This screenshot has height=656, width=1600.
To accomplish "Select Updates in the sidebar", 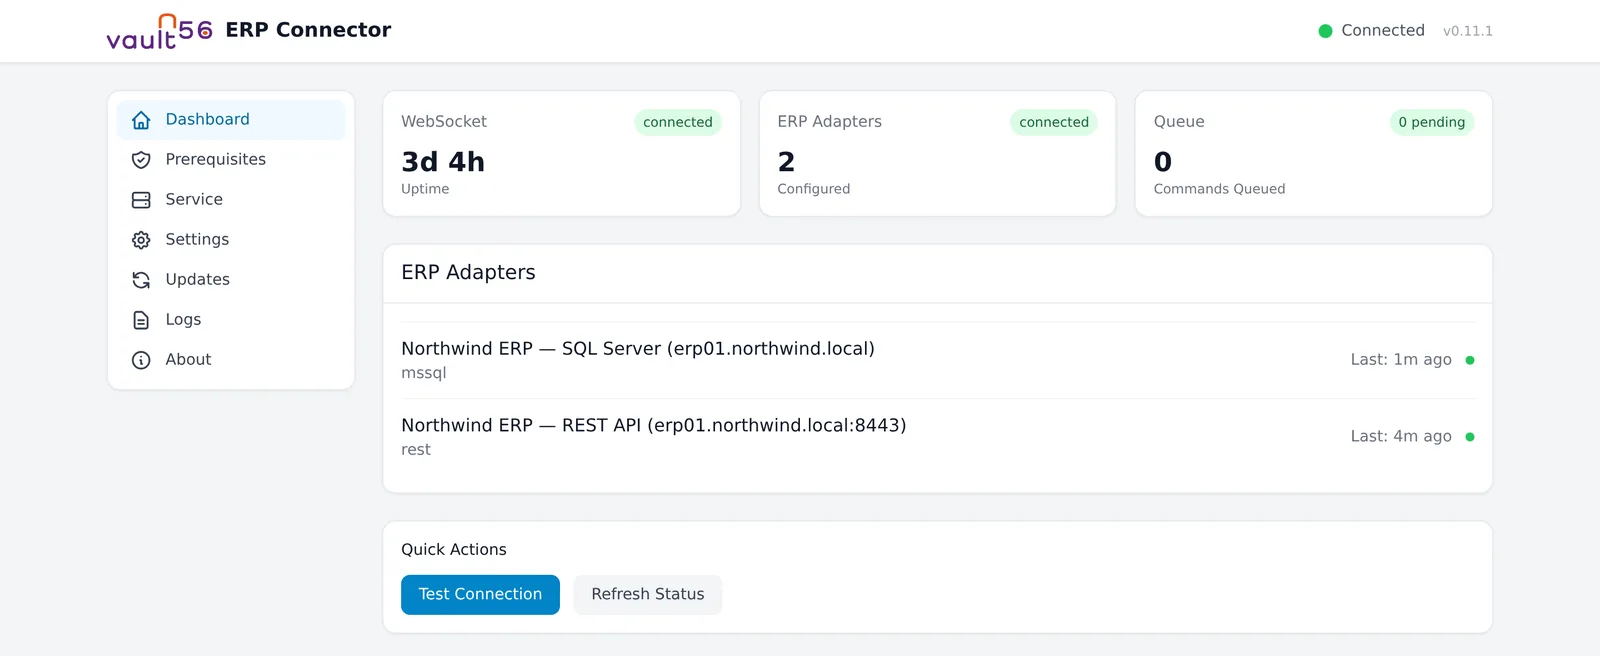I will click(231, 280).
